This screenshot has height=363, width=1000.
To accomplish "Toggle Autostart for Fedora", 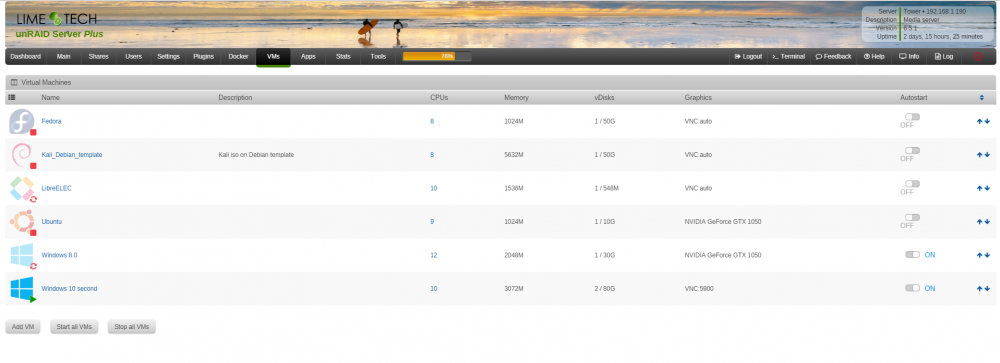I will click(912, 117).
